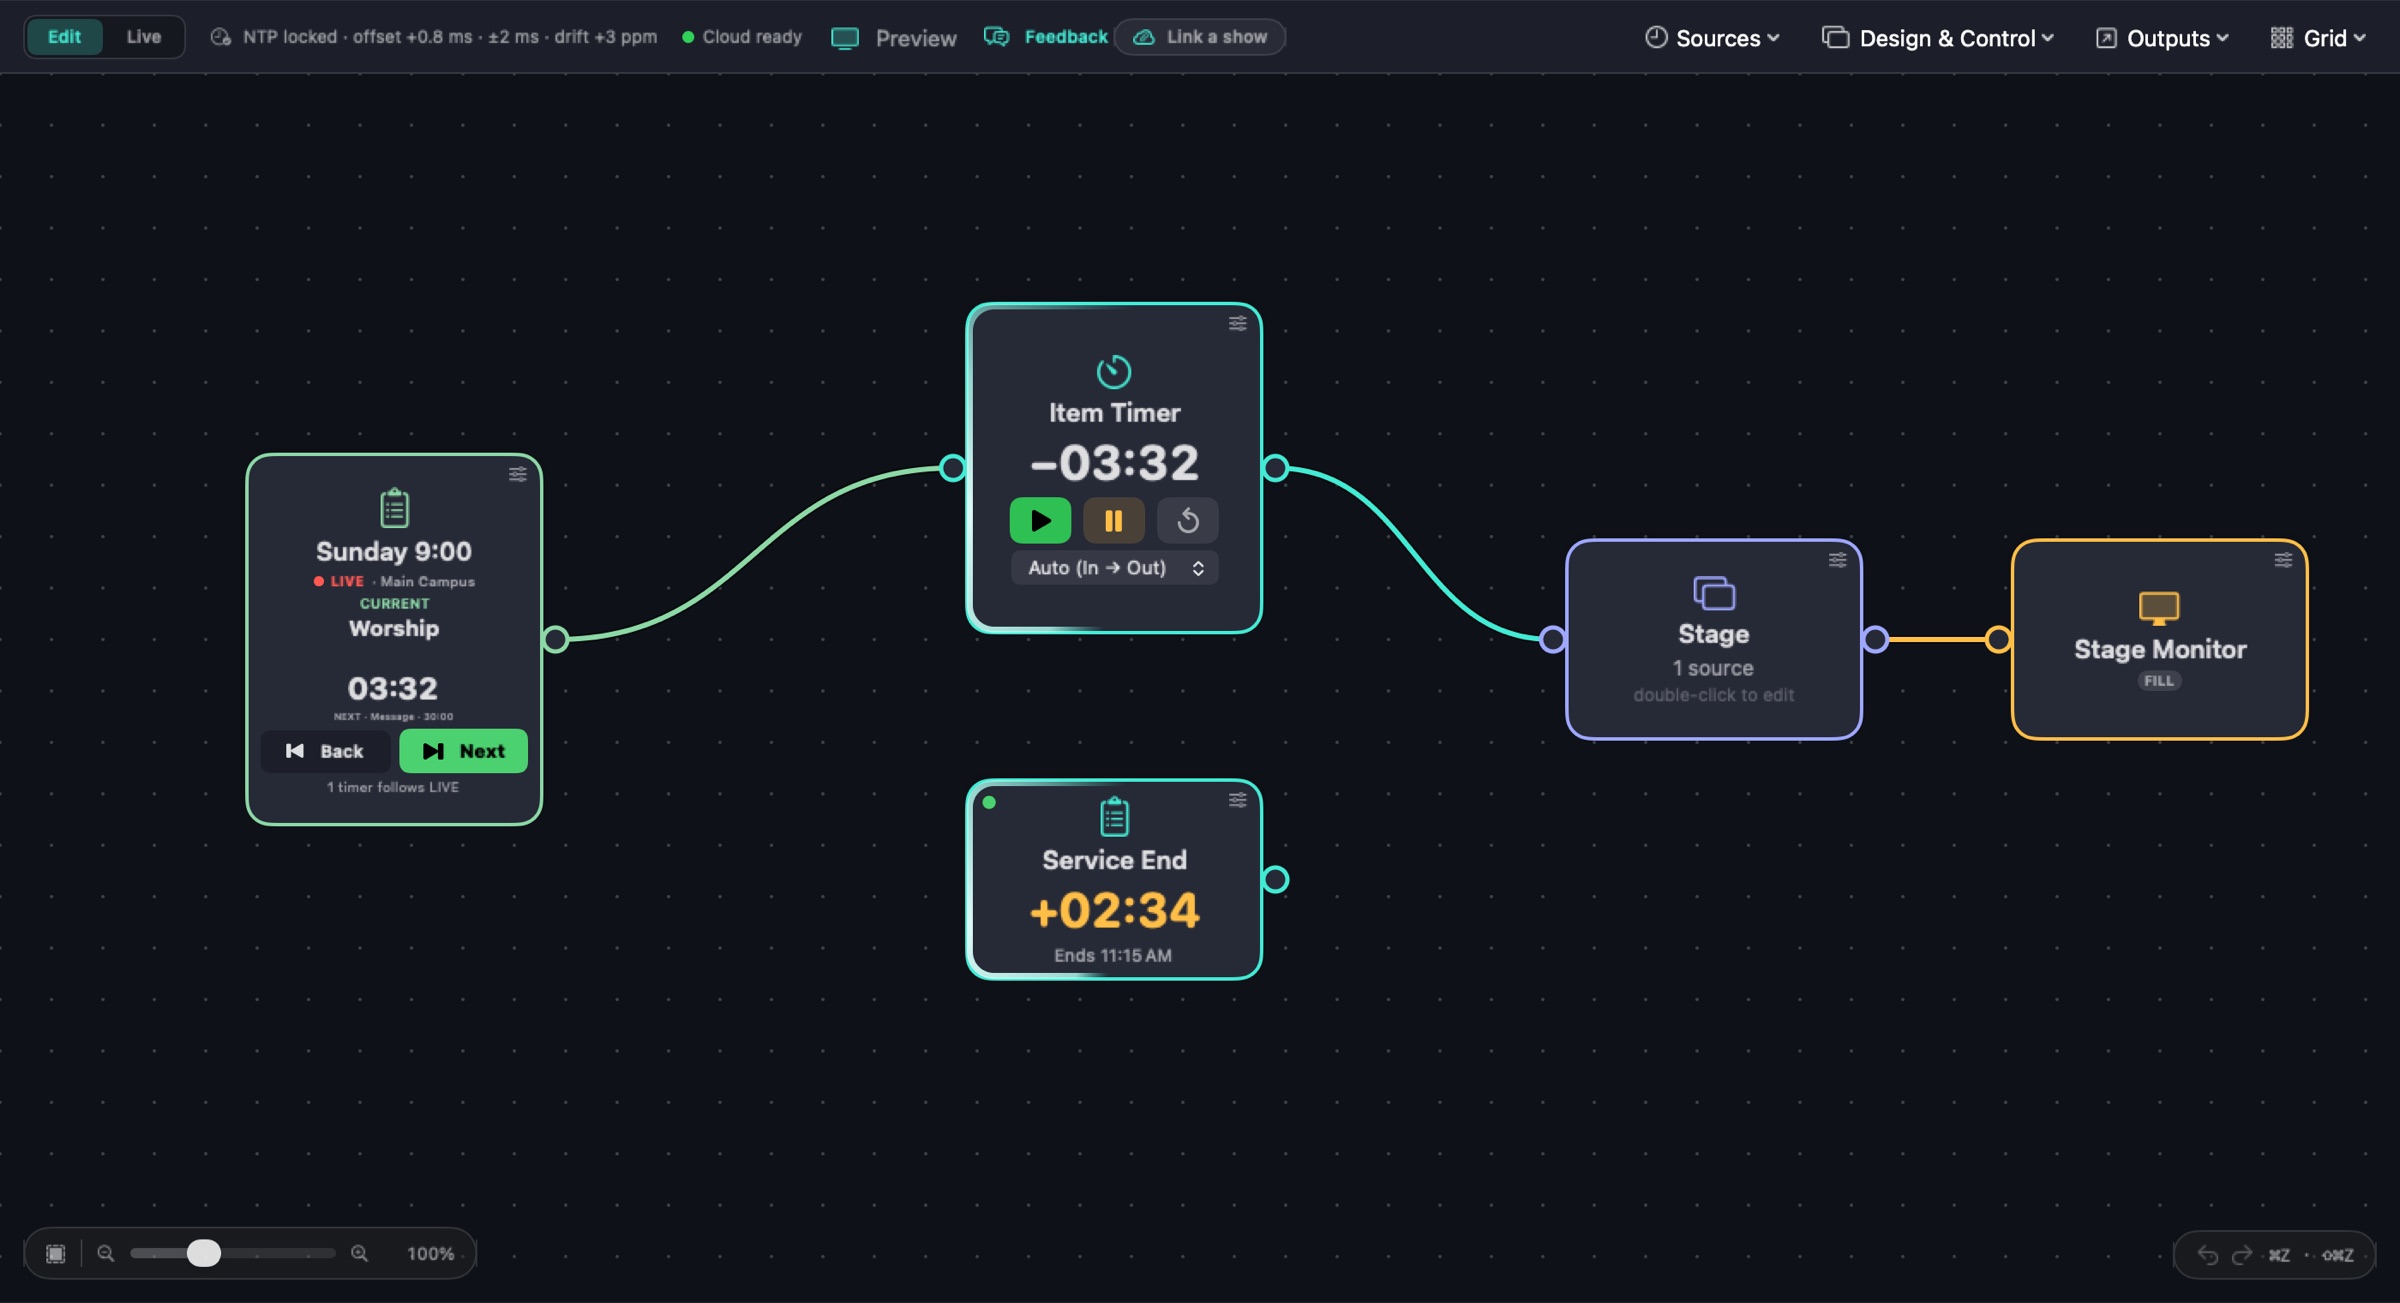The image size is (2400, 1303).
Task: Open the Feedback link
Action: point(1046,37)
